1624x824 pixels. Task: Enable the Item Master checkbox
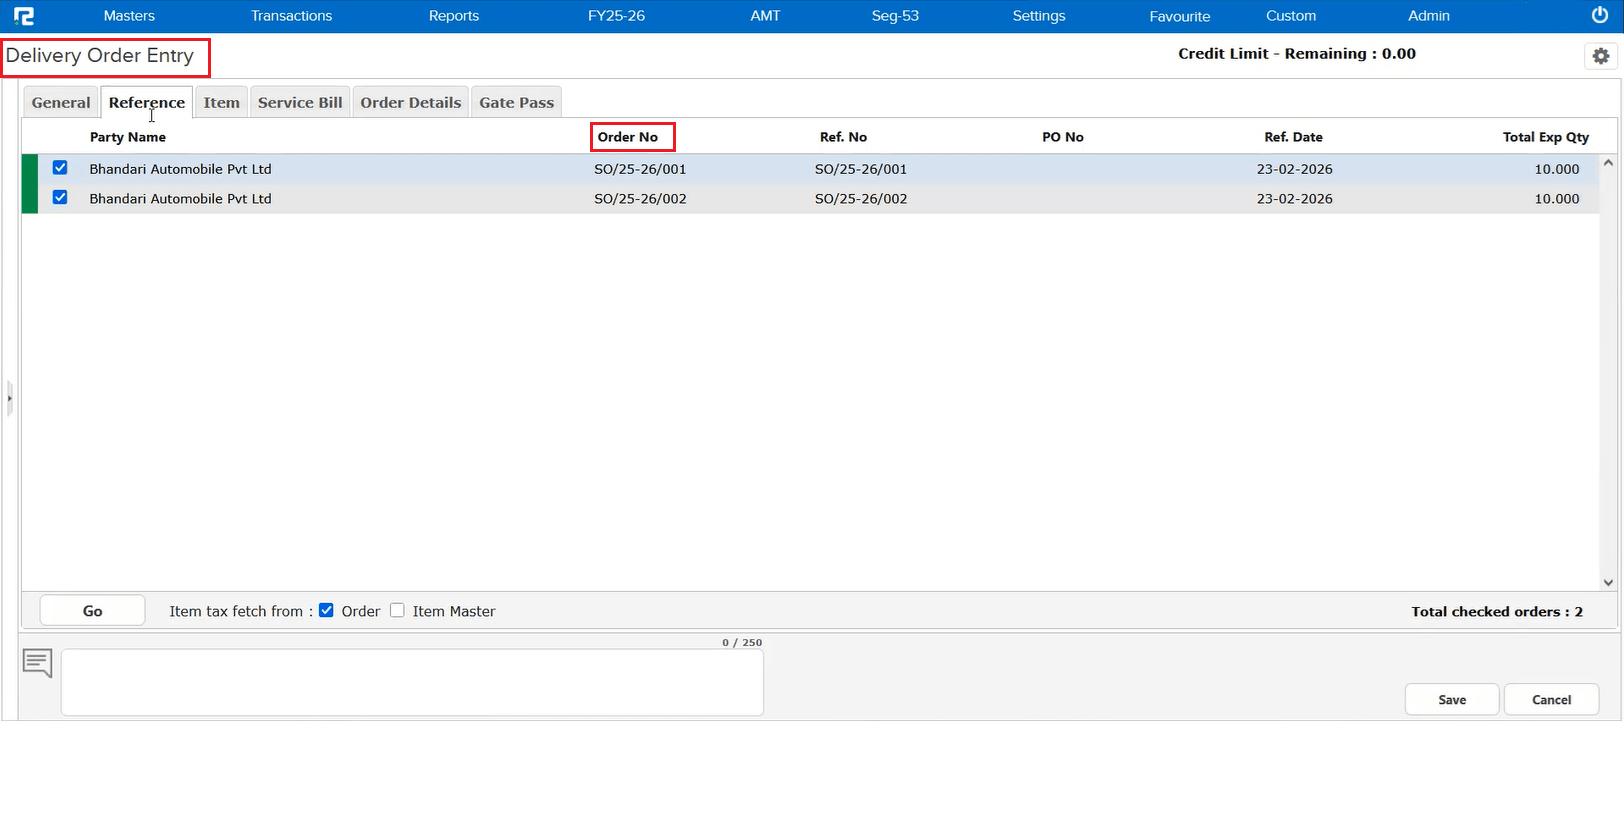pyautogui.click(x=397, y=611)
